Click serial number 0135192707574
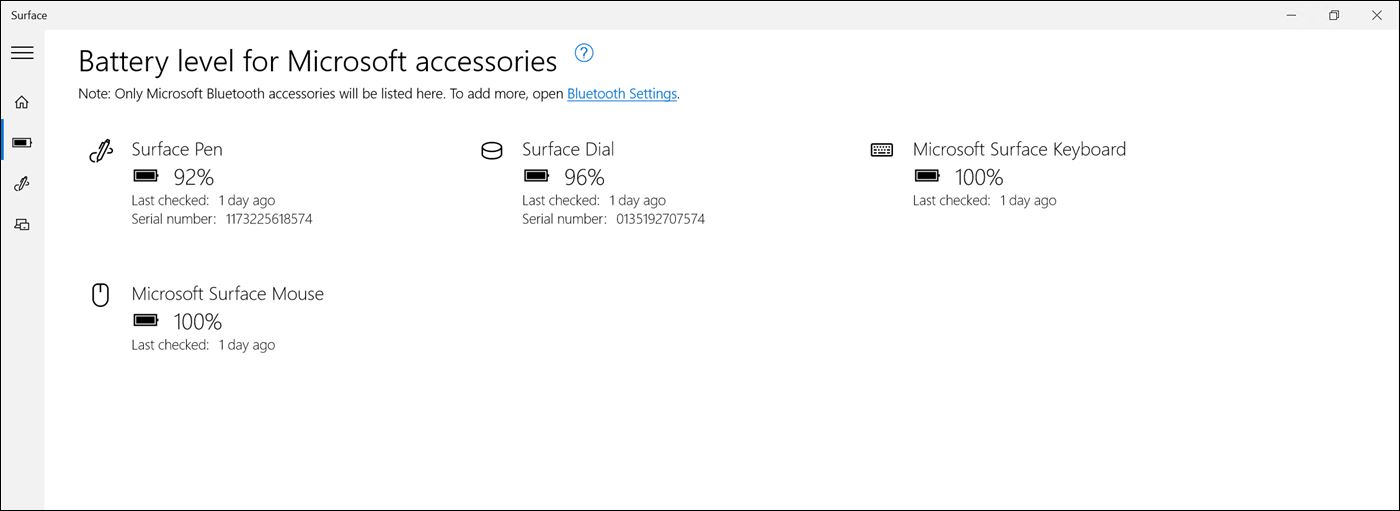 coord(660,218)
